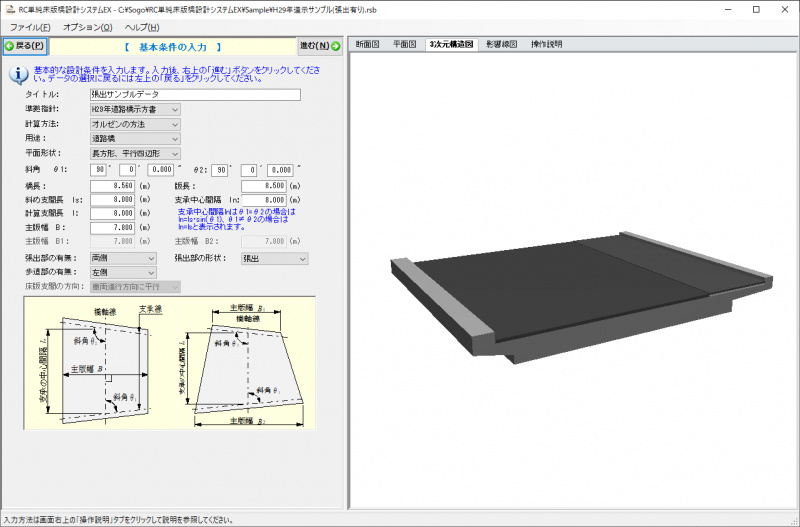Click the θ1 seconds field
The height and width of the screenshot is (527, 800).
coord(161,170)
